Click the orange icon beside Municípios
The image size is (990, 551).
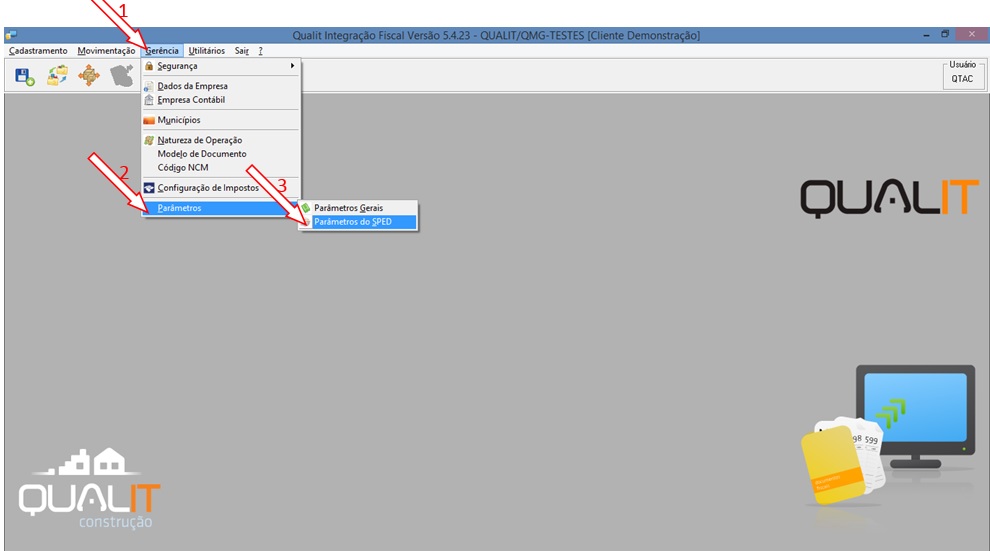coord(149,120)
